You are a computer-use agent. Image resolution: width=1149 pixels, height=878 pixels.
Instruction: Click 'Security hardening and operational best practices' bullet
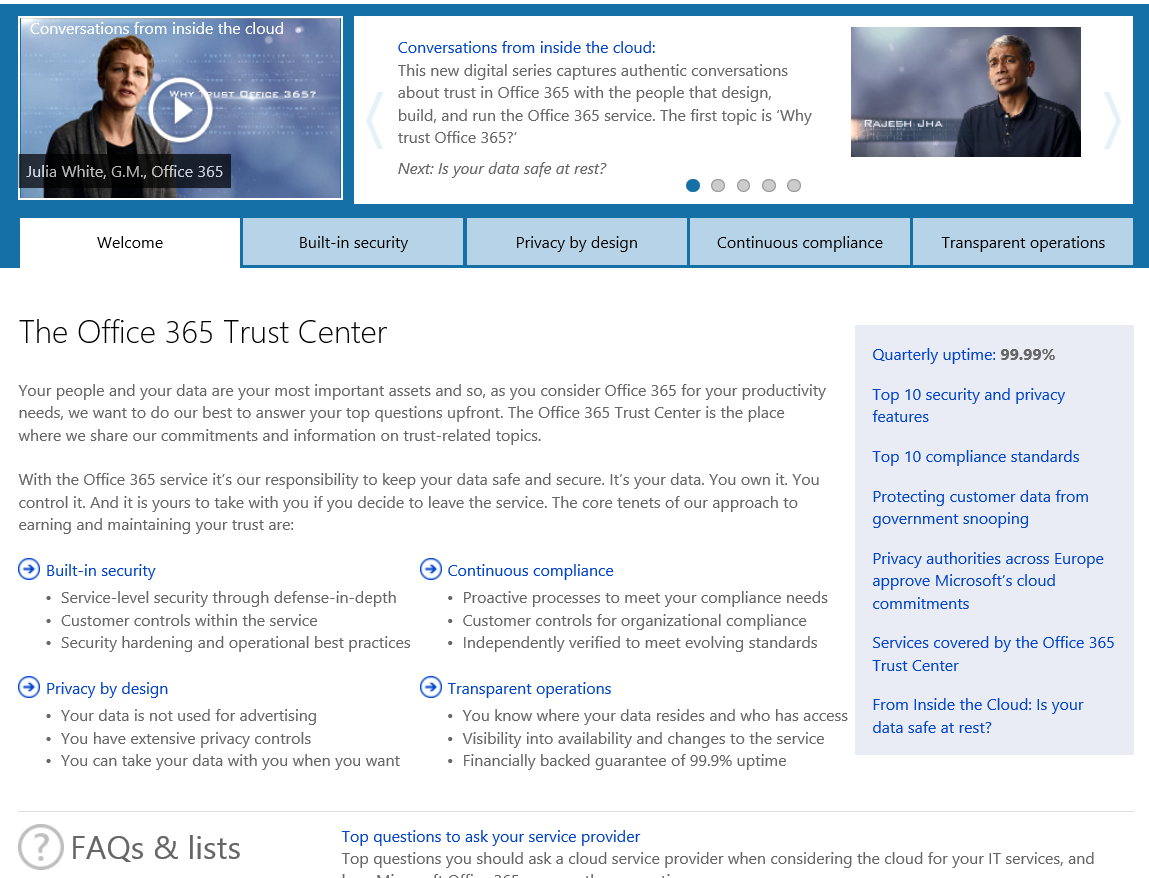[x=235, y=643]
